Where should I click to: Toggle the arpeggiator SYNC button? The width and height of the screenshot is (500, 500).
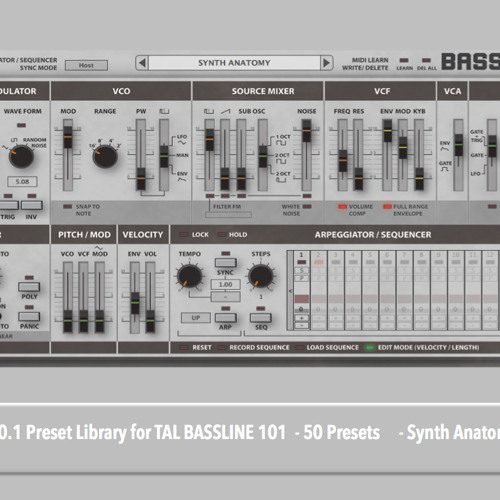pos(226,263)
